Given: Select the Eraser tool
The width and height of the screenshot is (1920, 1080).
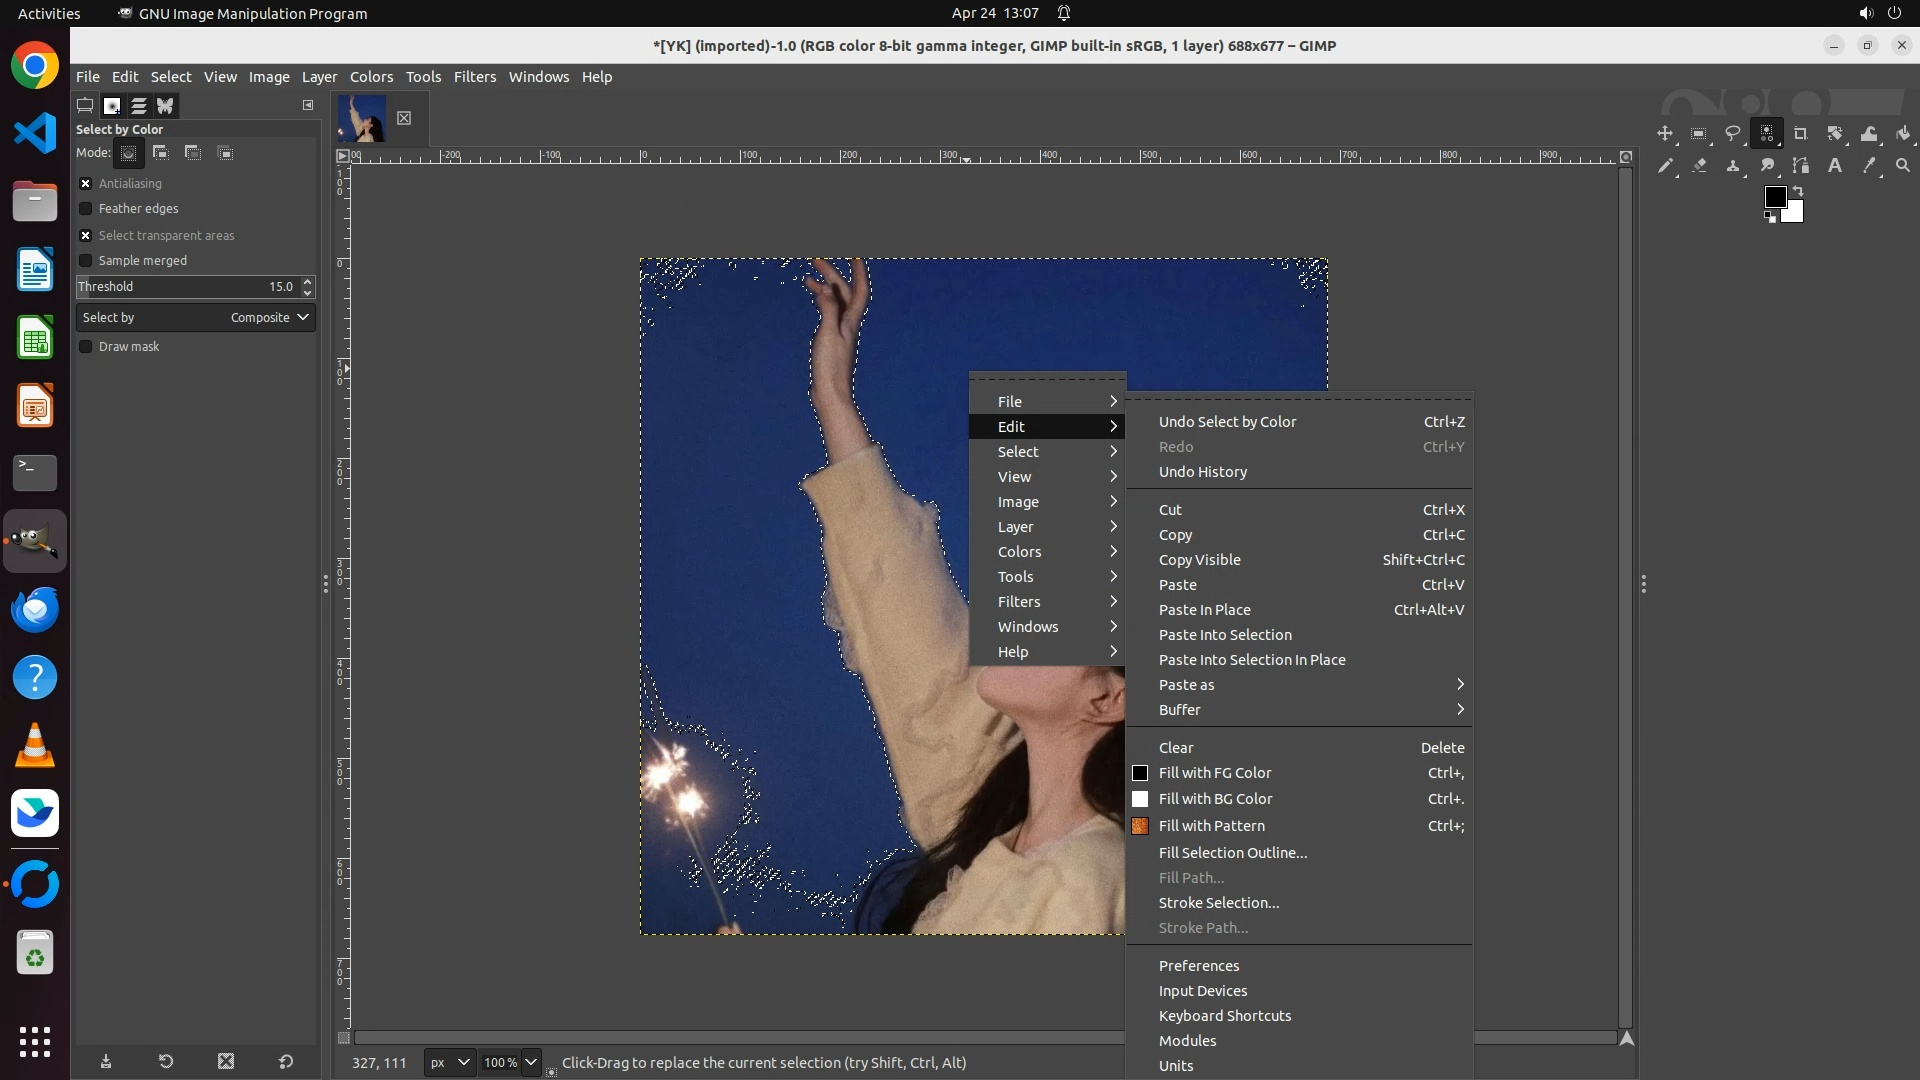Looking at the screenshot, I should 1698,166.
